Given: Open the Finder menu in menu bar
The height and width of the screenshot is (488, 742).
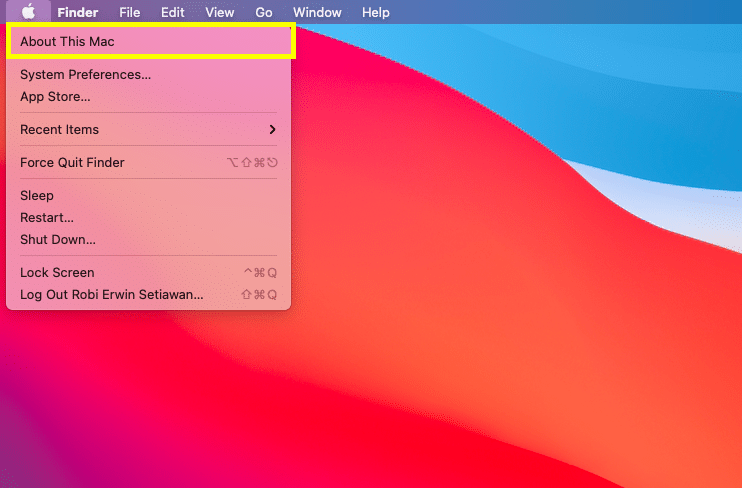Looking at the screenshot, I should (x=78, y=12).
